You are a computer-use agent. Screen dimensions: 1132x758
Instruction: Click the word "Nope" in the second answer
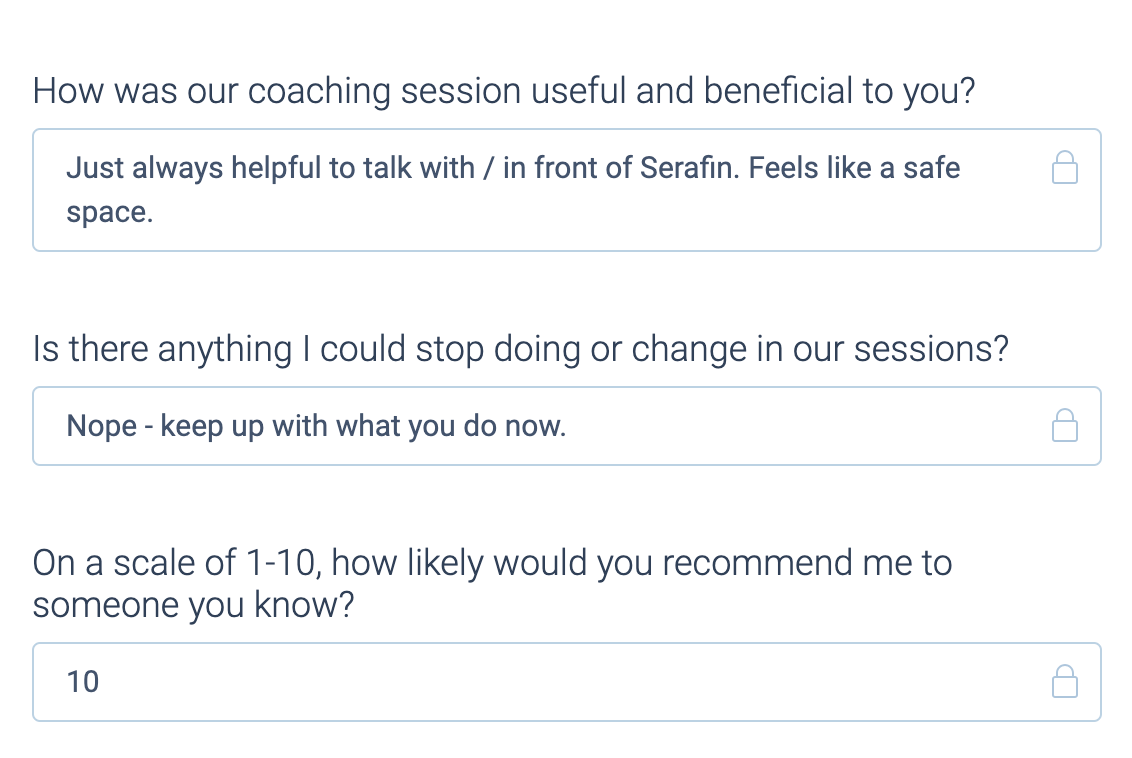tap(102, 426)
